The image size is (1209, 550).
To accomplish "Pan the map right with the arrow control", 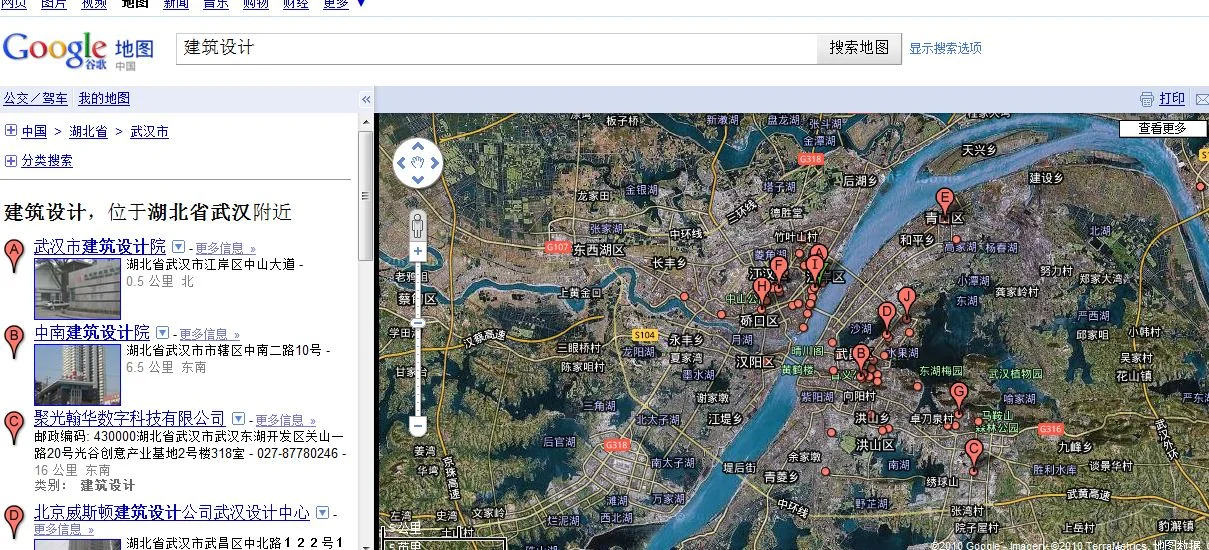I will [434, 163].
